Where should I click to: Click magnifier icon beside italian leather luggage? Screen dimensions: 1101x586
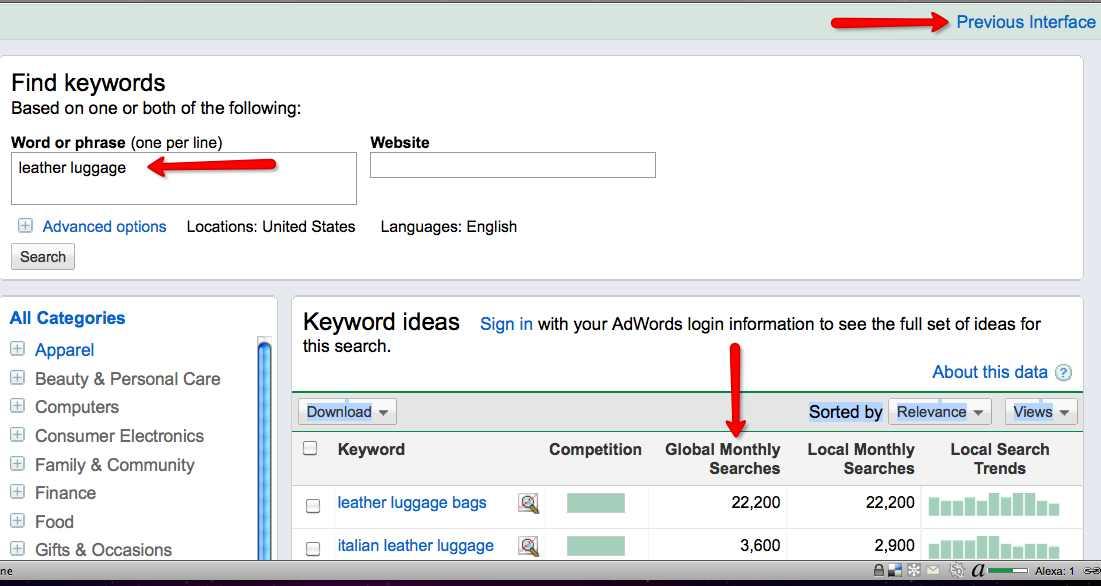[528, 546]
